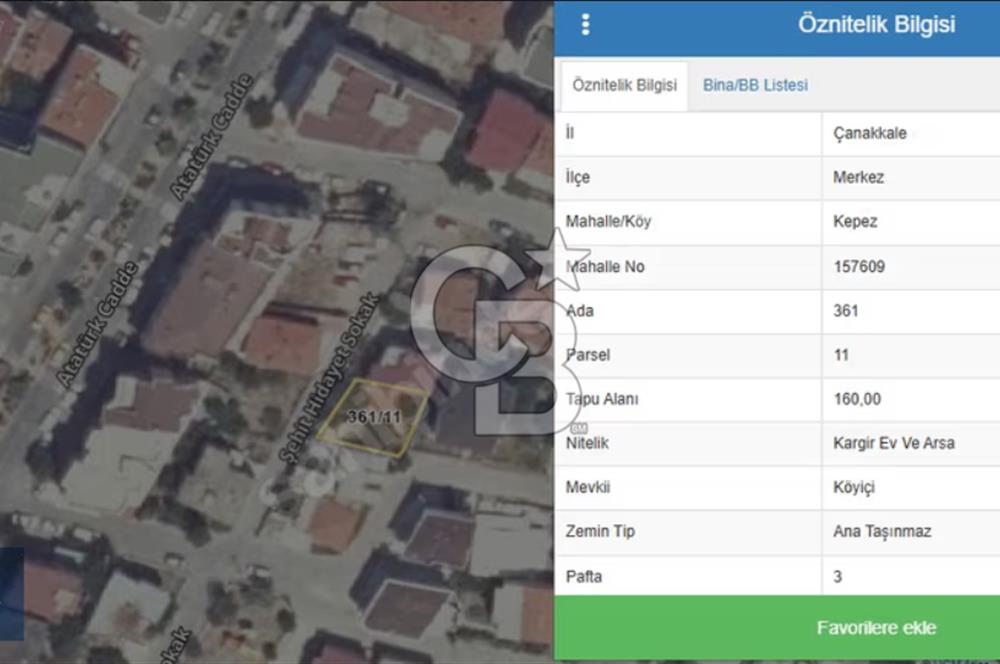Viewport: 1000px width, 664px height.
Task: Select the Köyiçi value in the Mevkii row
Action: coord(856,487)
